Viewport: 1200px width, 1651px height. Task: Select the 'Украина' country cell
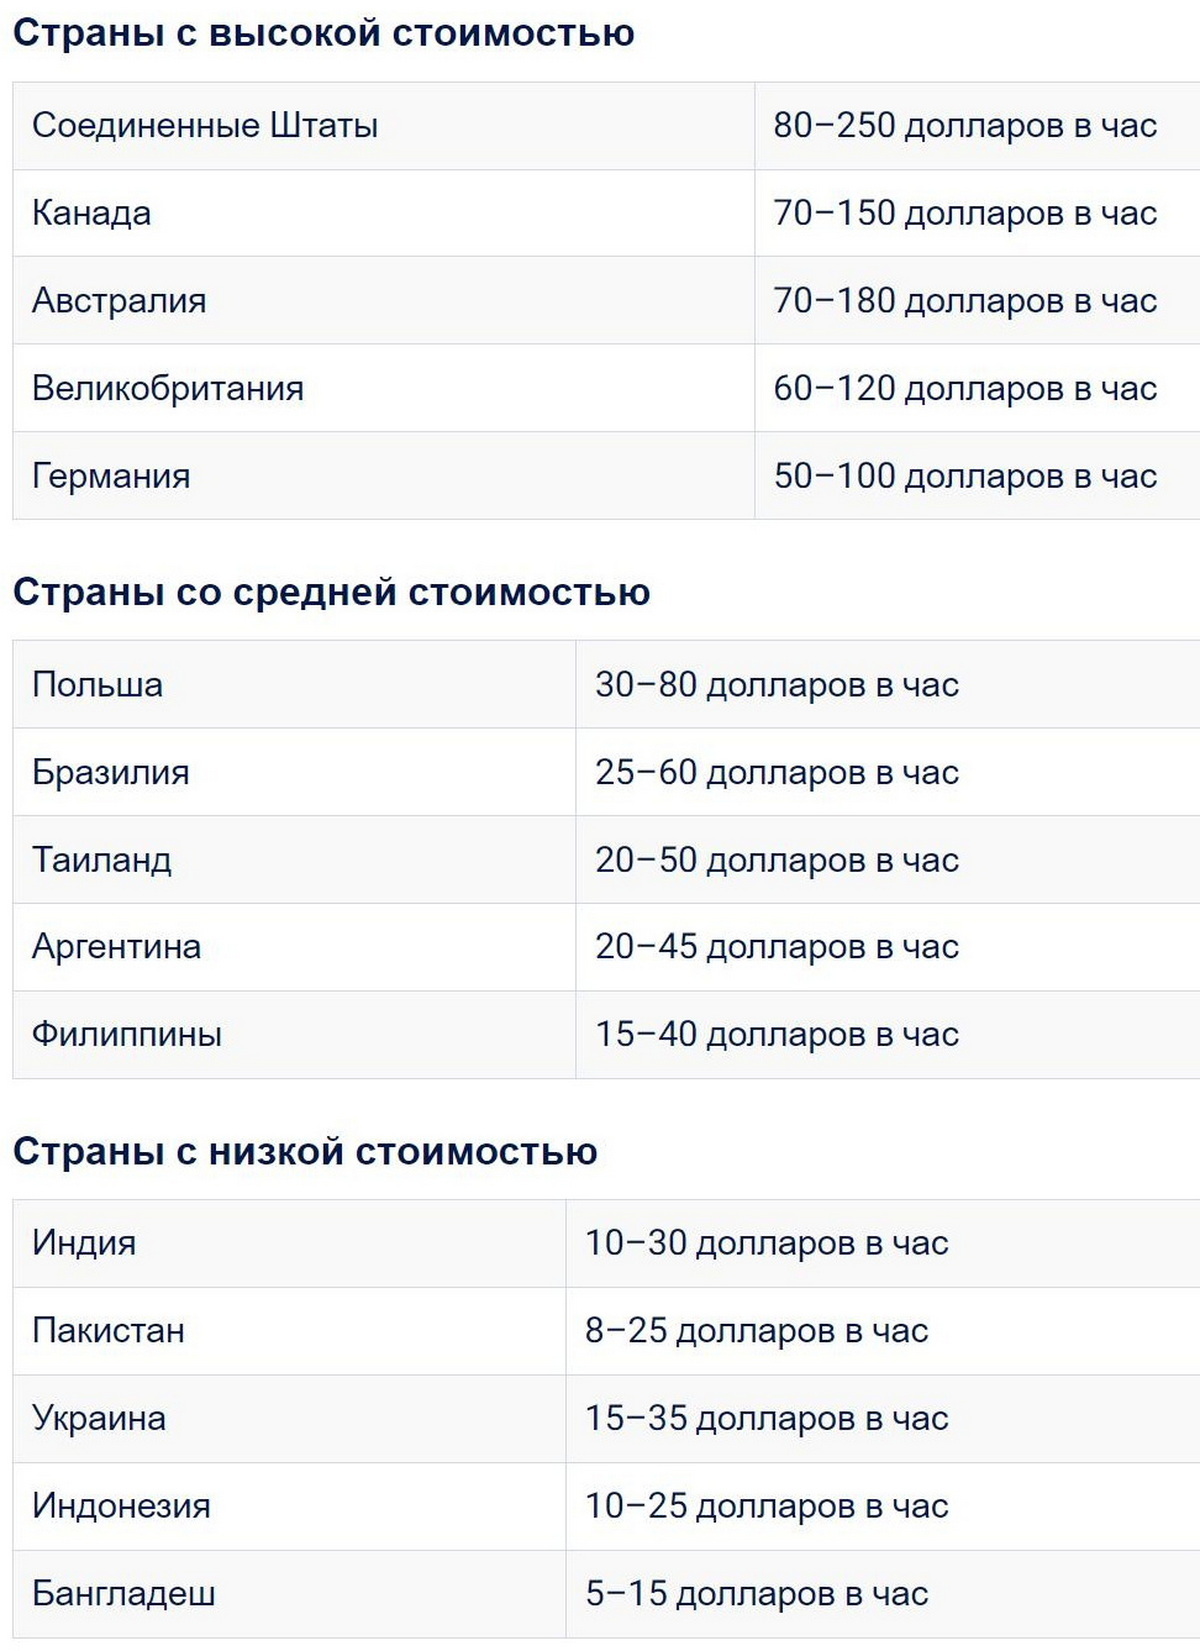coord(99,1418)
